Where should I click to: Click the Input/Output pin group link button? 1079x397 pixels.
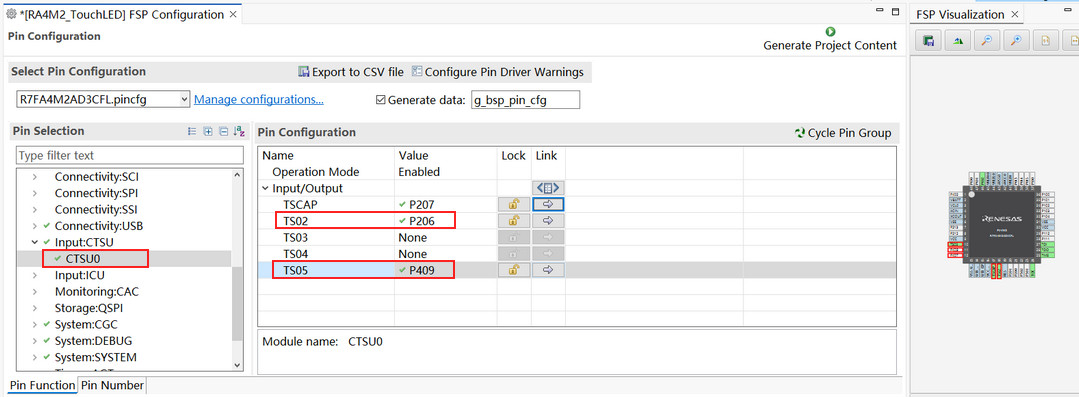point(548,188)
